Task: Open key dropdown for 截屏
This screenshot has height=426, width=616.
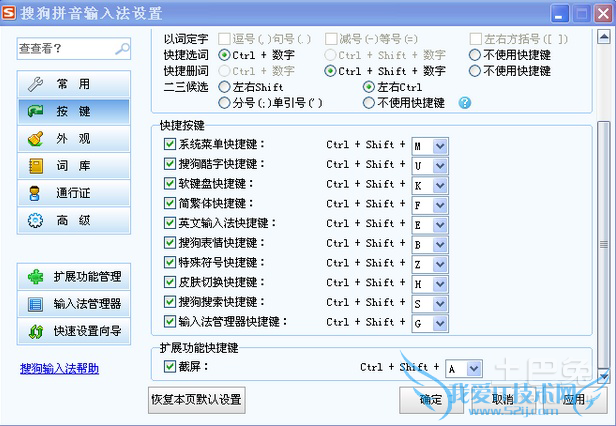Action: (474, 369)
